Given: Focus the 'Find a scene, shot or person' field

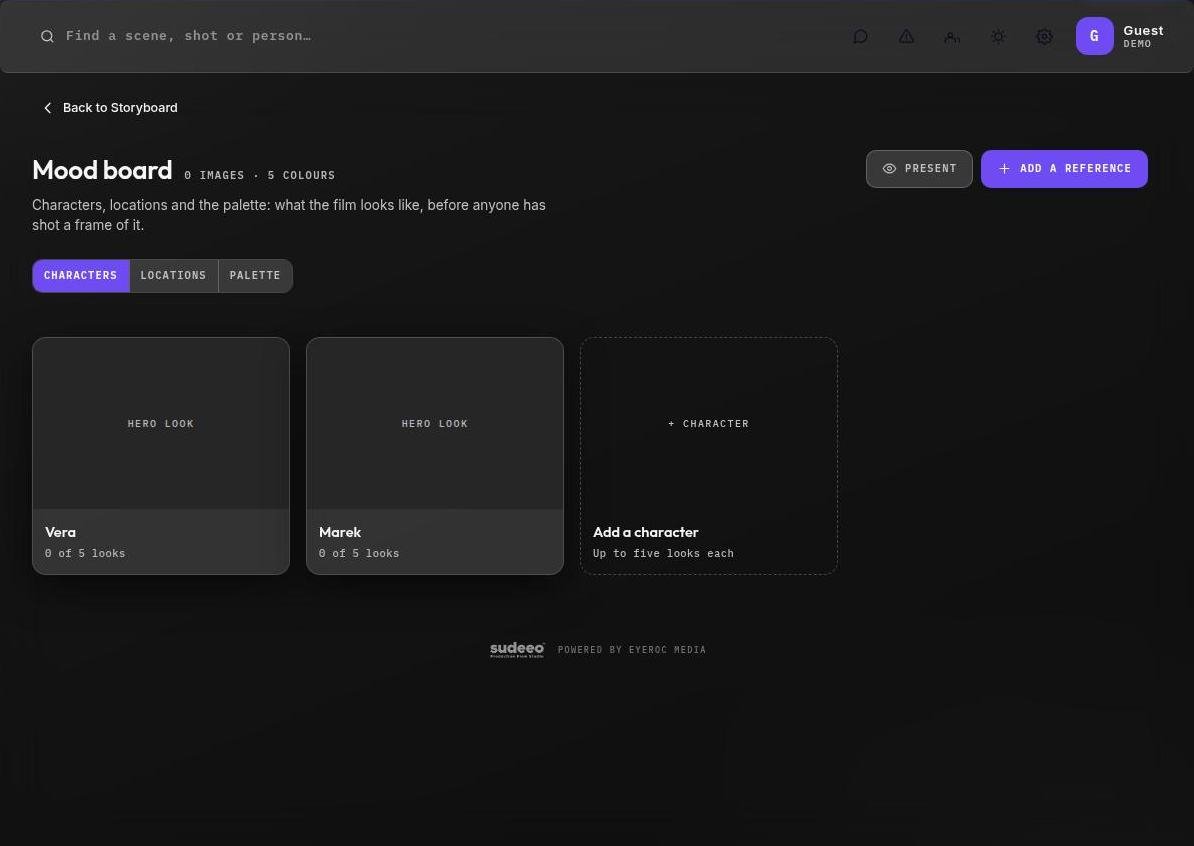Looking at the screenshot, I should [188, 36].
